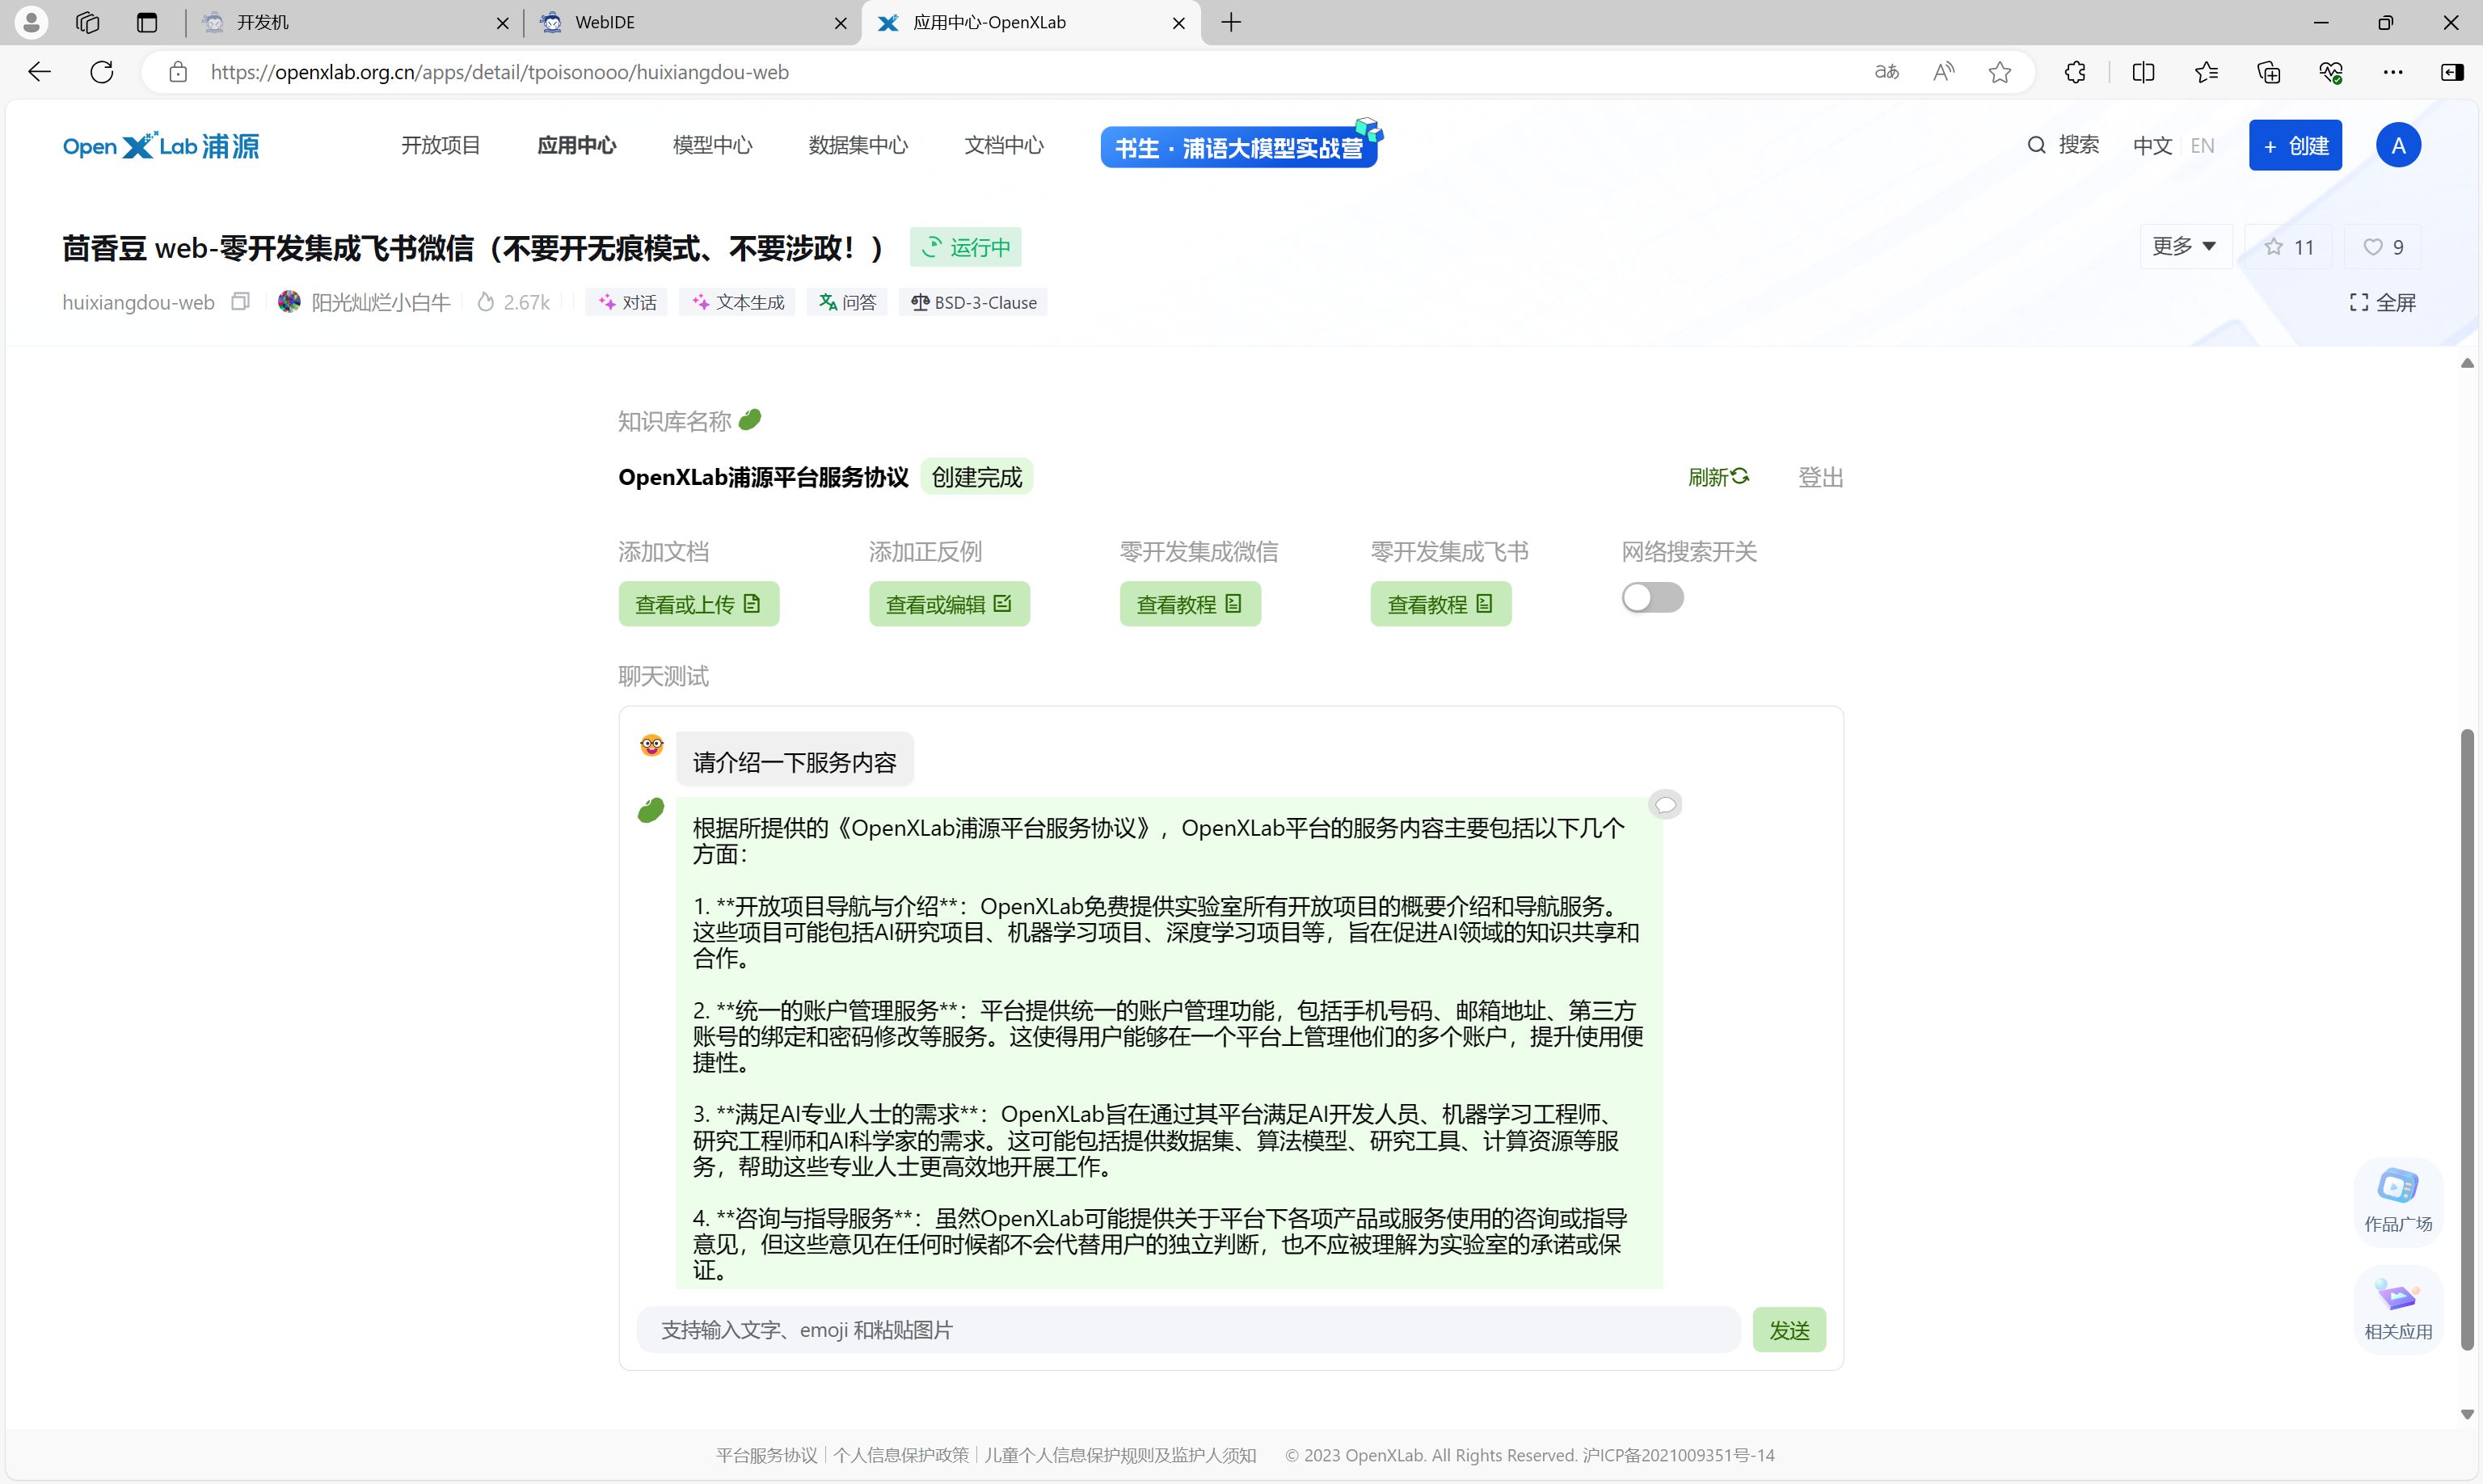Click the blue 创建 button
The image size is (2483, 1484).
[x=2295, y=146]
